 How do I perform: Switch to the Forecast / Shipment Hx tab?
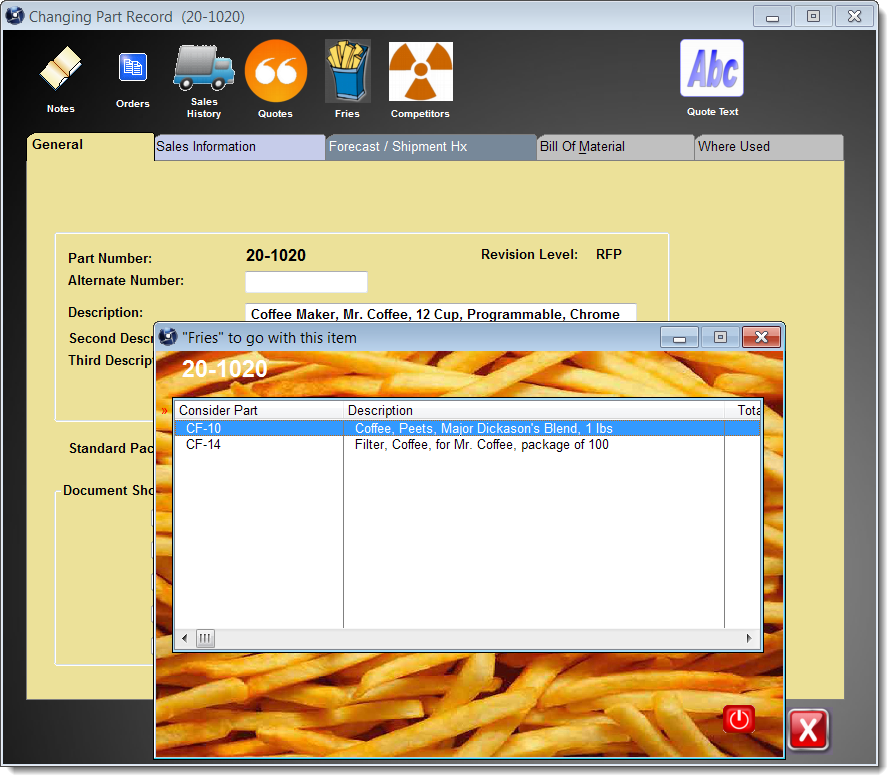tap(432, 147)
